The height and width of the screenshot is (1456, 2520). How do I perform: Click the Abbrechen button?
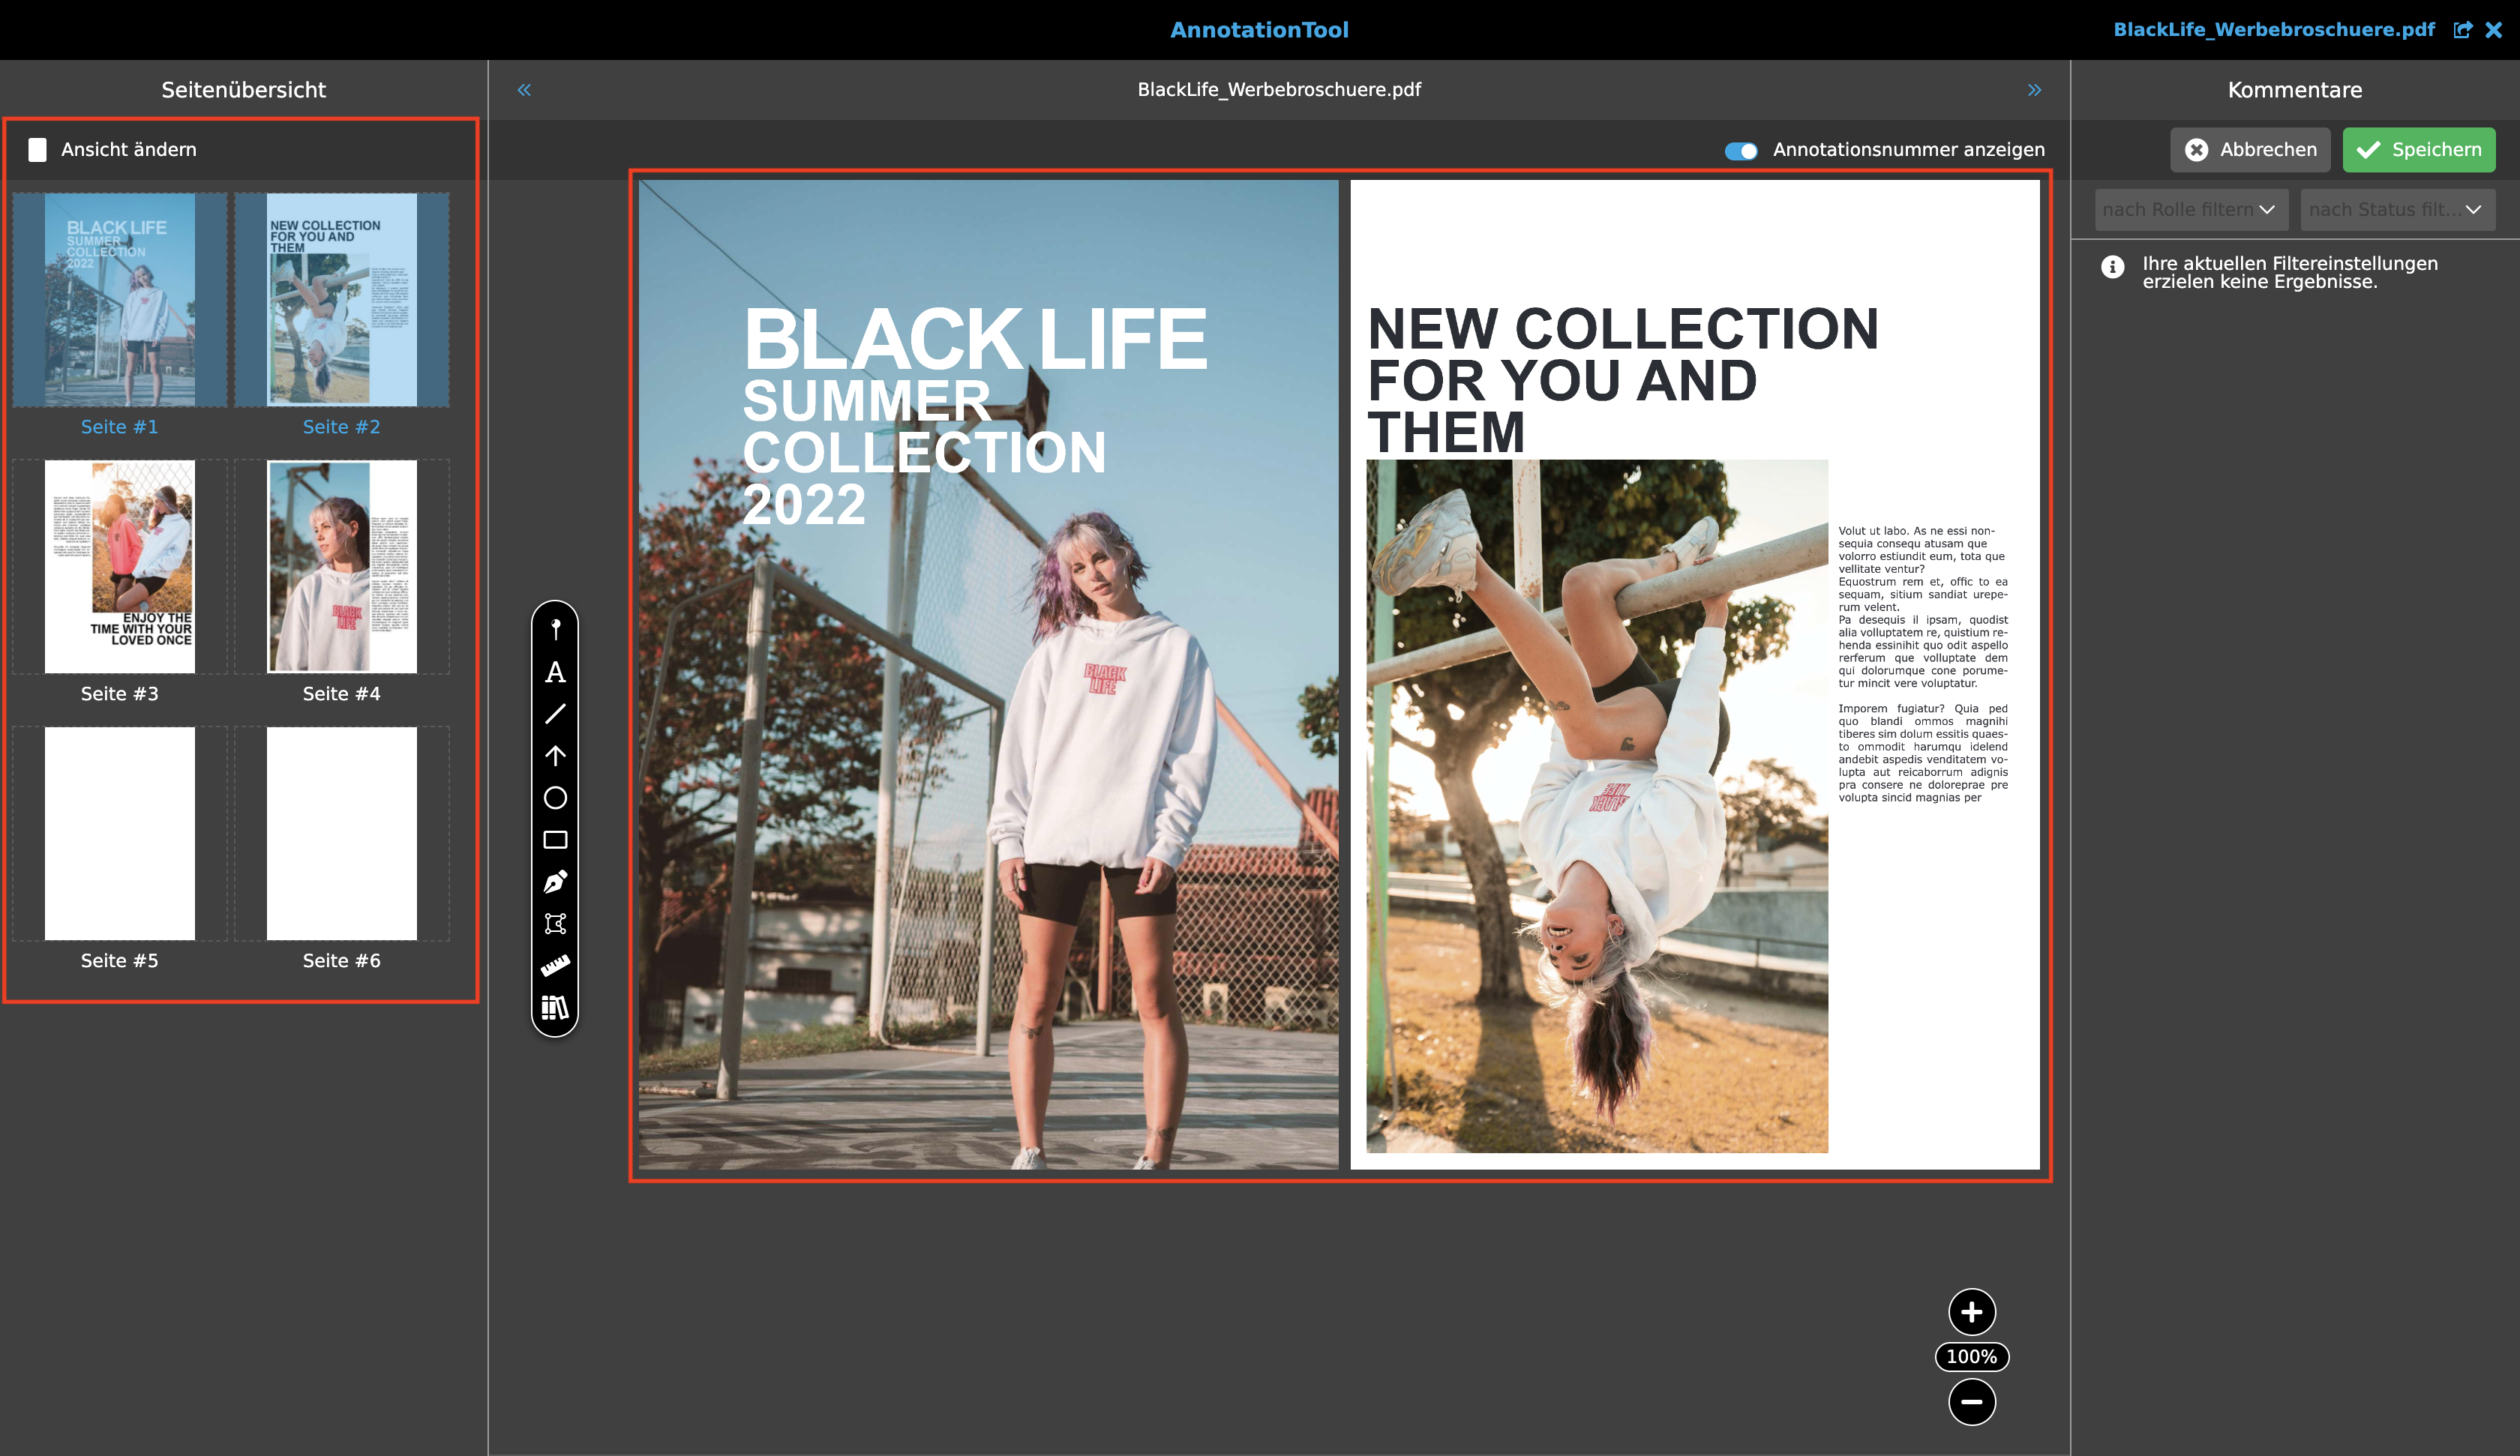tap(2250, 150)
